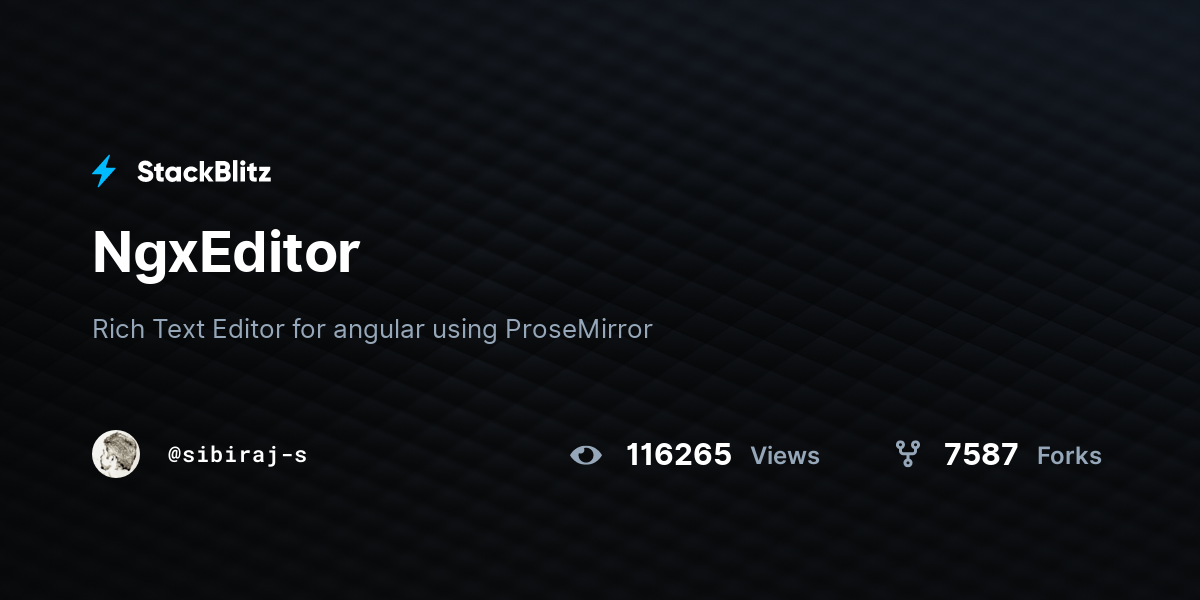
Task: Click the word for in the description
Action: coord(309,328)
